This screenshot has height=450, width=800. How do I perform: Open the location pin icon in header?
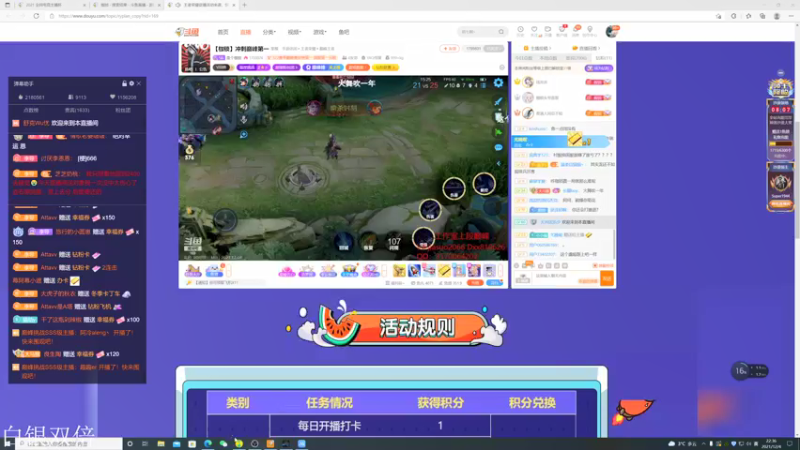tap(590, 30)
